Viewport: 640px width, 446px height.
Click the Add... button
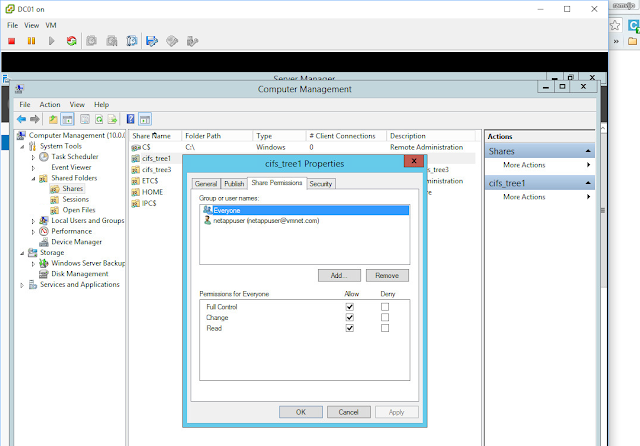(x=339, y=275)
